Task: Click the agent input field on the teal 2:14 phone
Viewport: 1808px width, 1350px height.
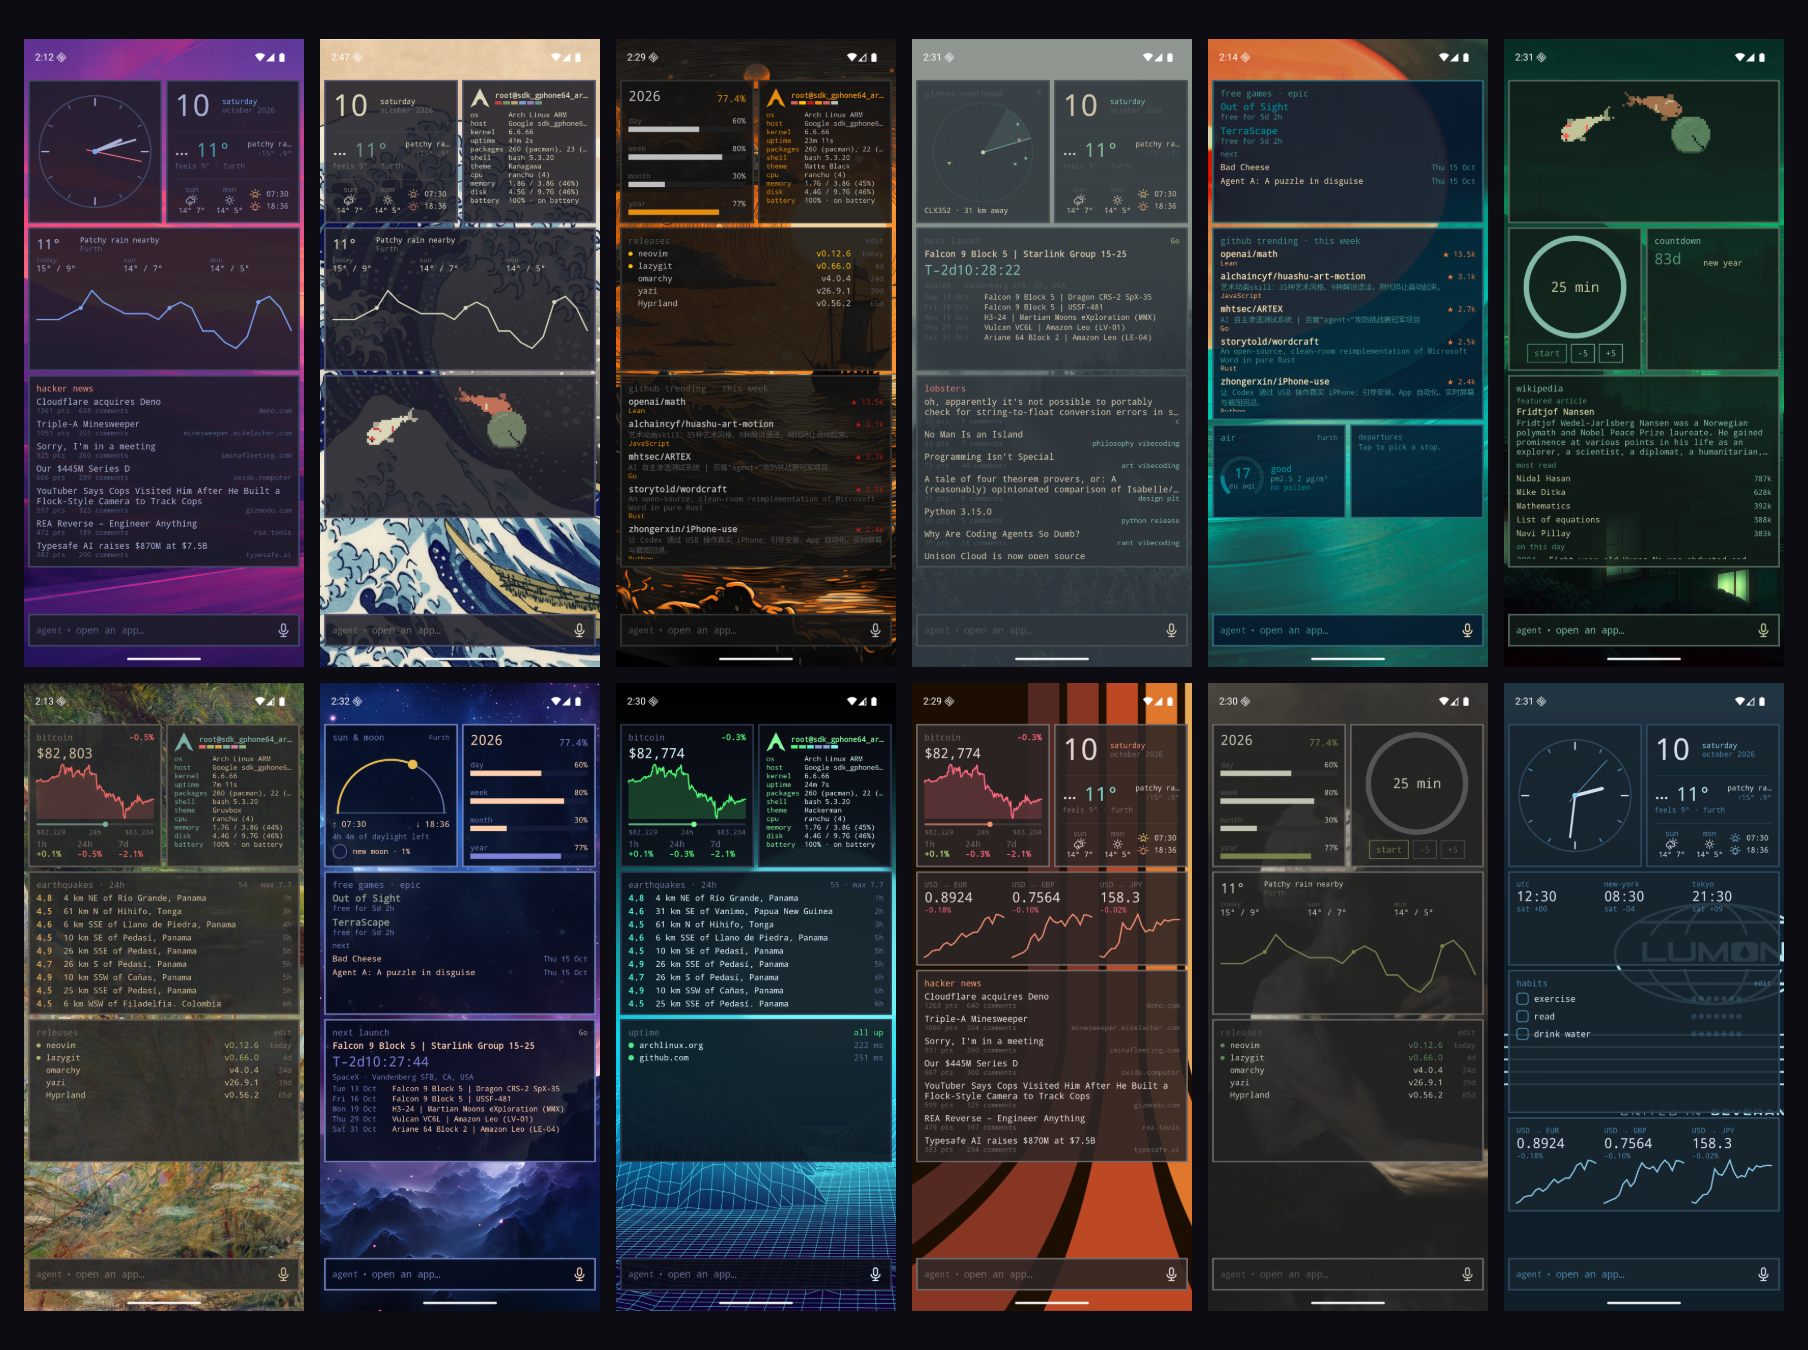Action: (x=1348, y=630)
